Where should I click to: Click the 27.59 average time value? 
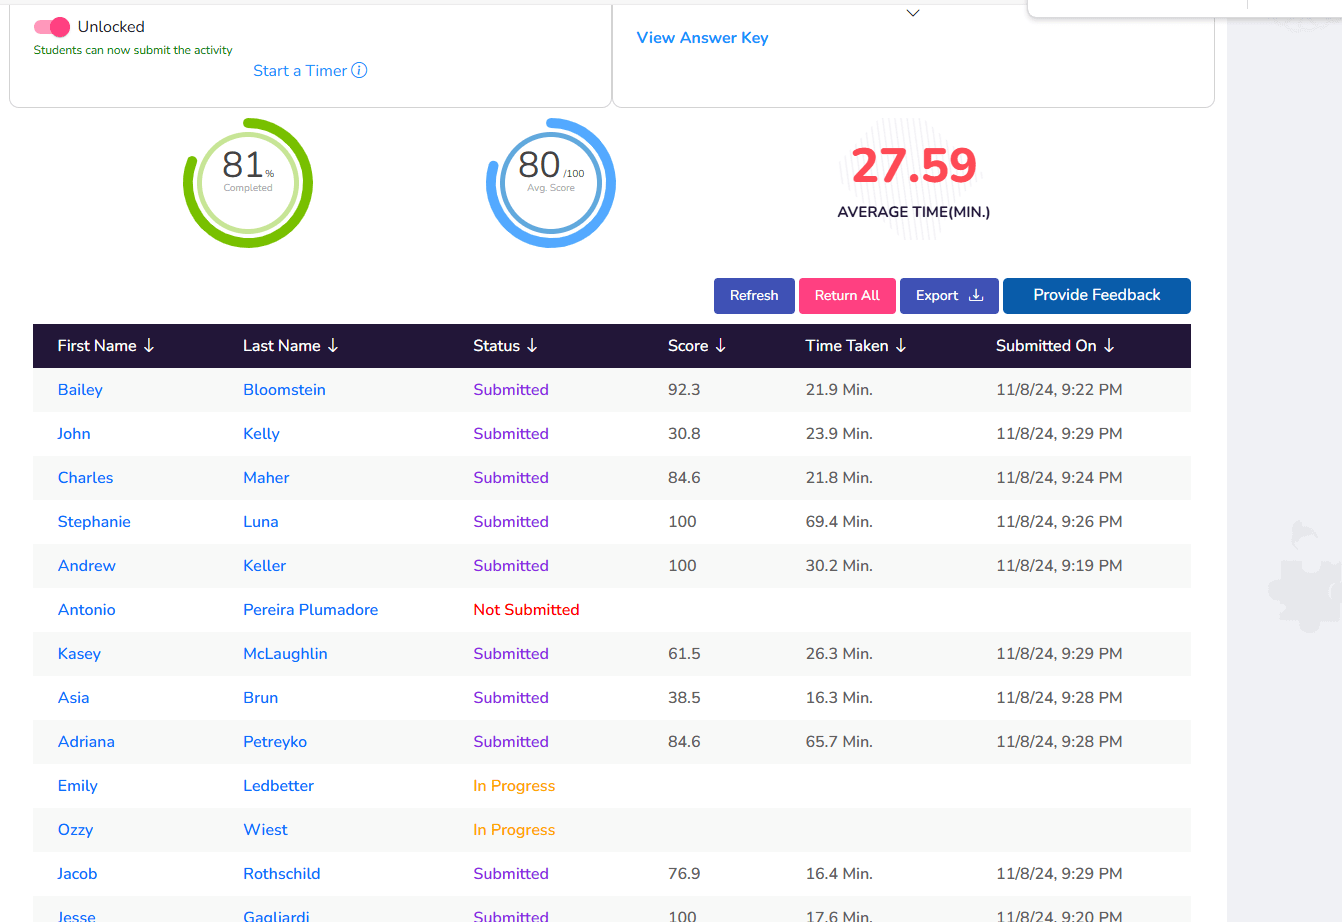tap(914, 166)
